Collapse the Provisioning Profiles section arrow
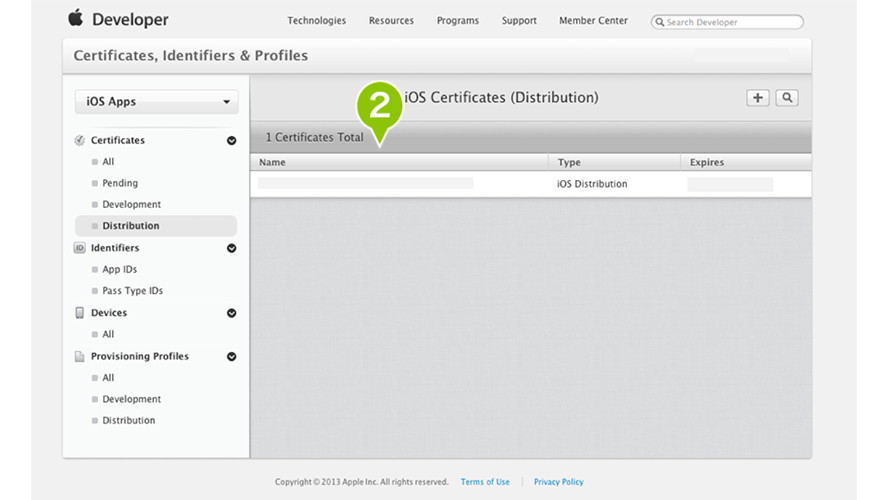This screenshot has width=889, height=500. [231, 357]
